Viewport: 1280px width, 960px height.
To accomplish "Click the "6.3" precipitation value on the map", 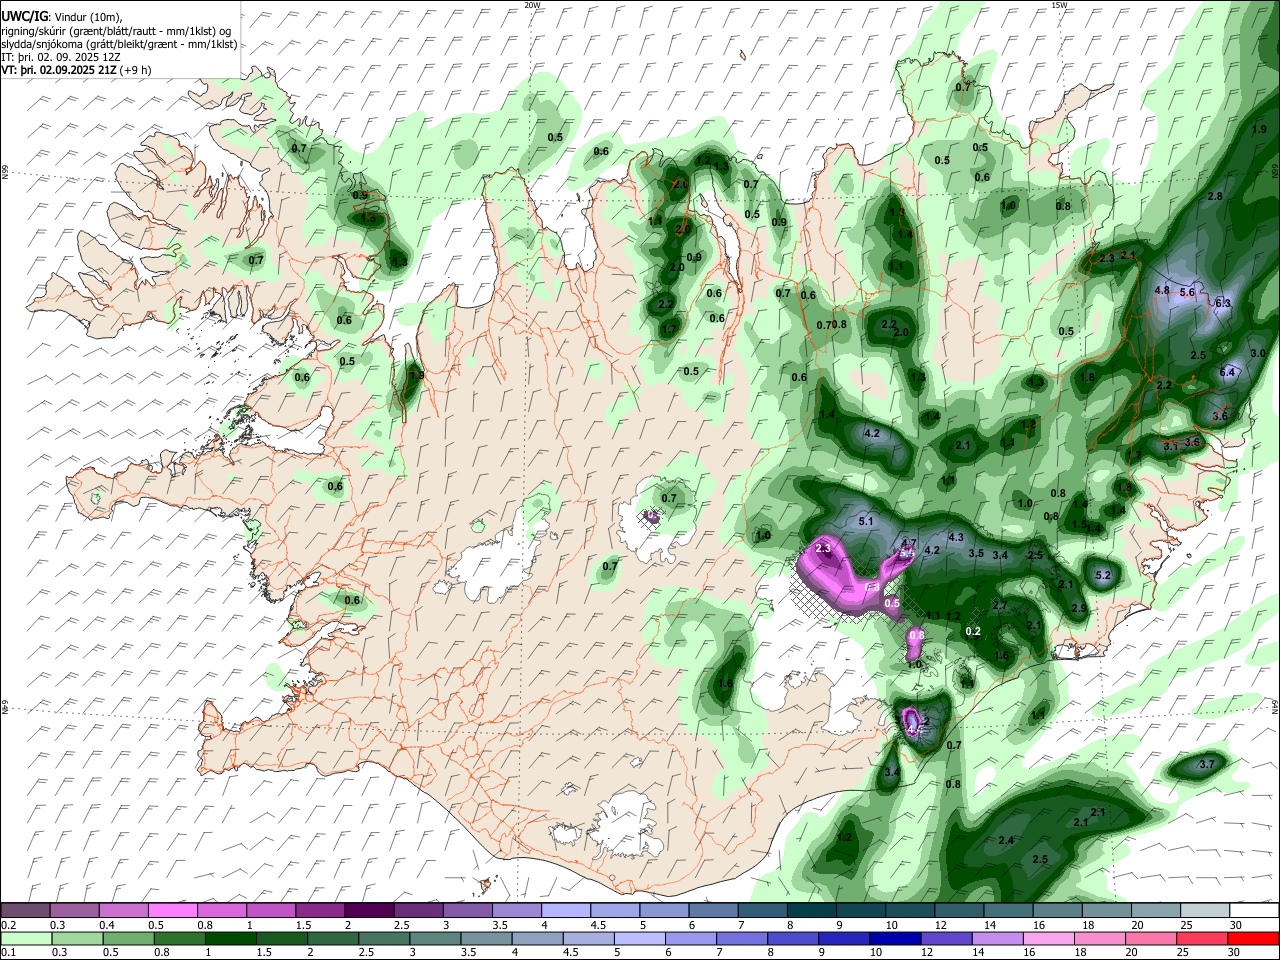I will (x=1222, y=303).
